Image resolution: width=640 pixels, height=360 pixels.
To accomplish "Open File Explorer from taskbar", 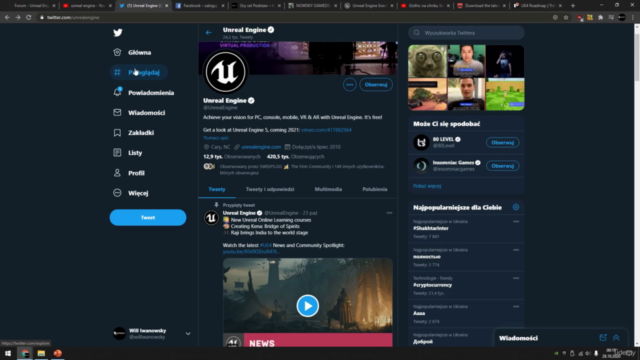I will click(41, 353).
